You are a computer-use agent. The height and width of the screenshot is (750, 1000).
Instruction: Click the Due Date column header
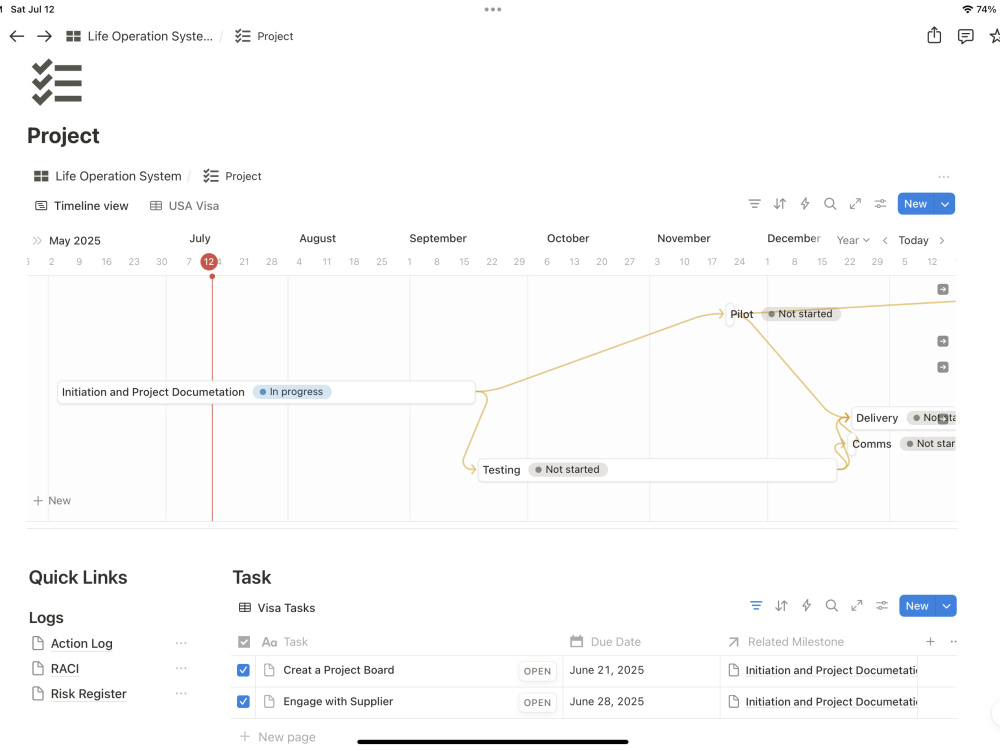[605, 642]
